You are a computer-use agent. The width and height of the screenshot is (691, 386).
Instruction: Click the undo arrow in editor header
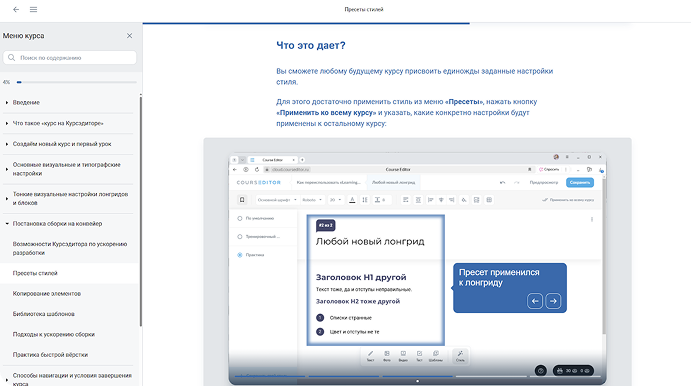pos(502,182)
